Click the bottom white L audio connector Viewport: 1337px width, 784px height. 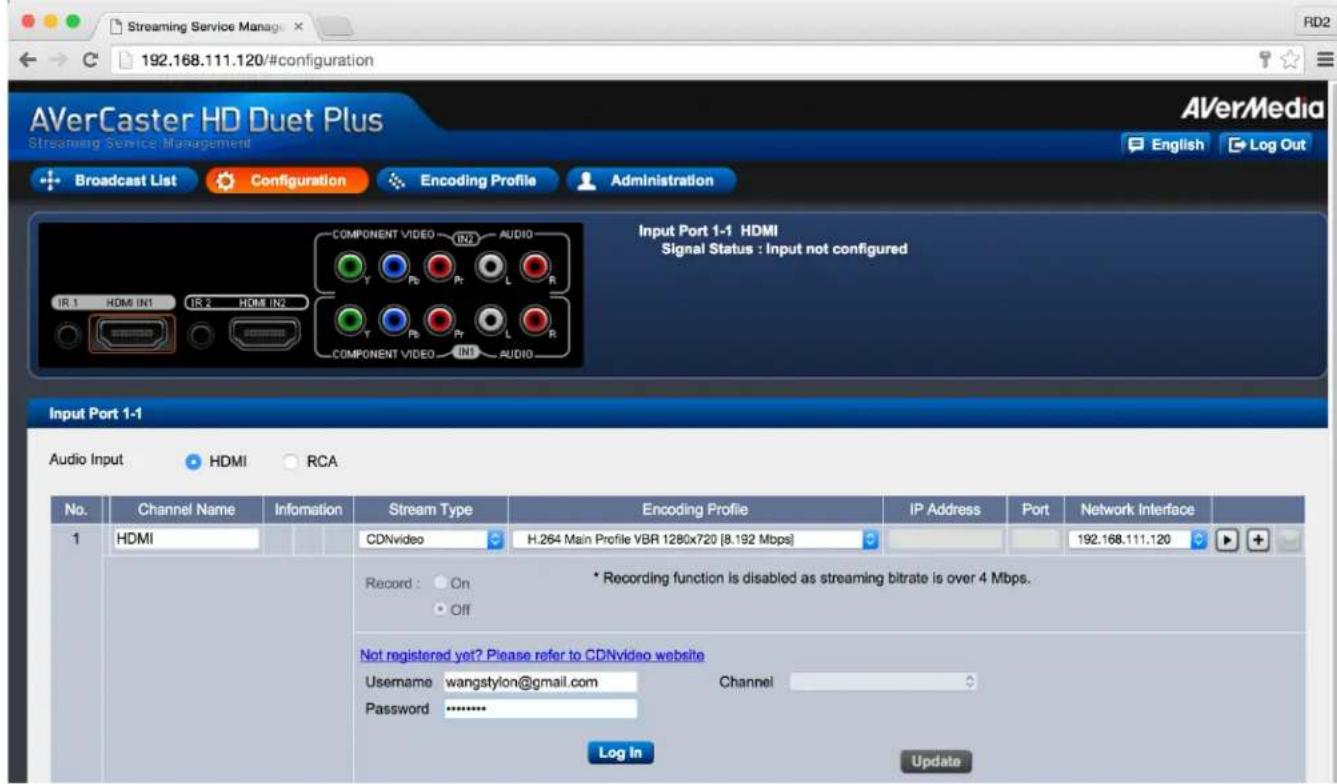coord(490,320)
